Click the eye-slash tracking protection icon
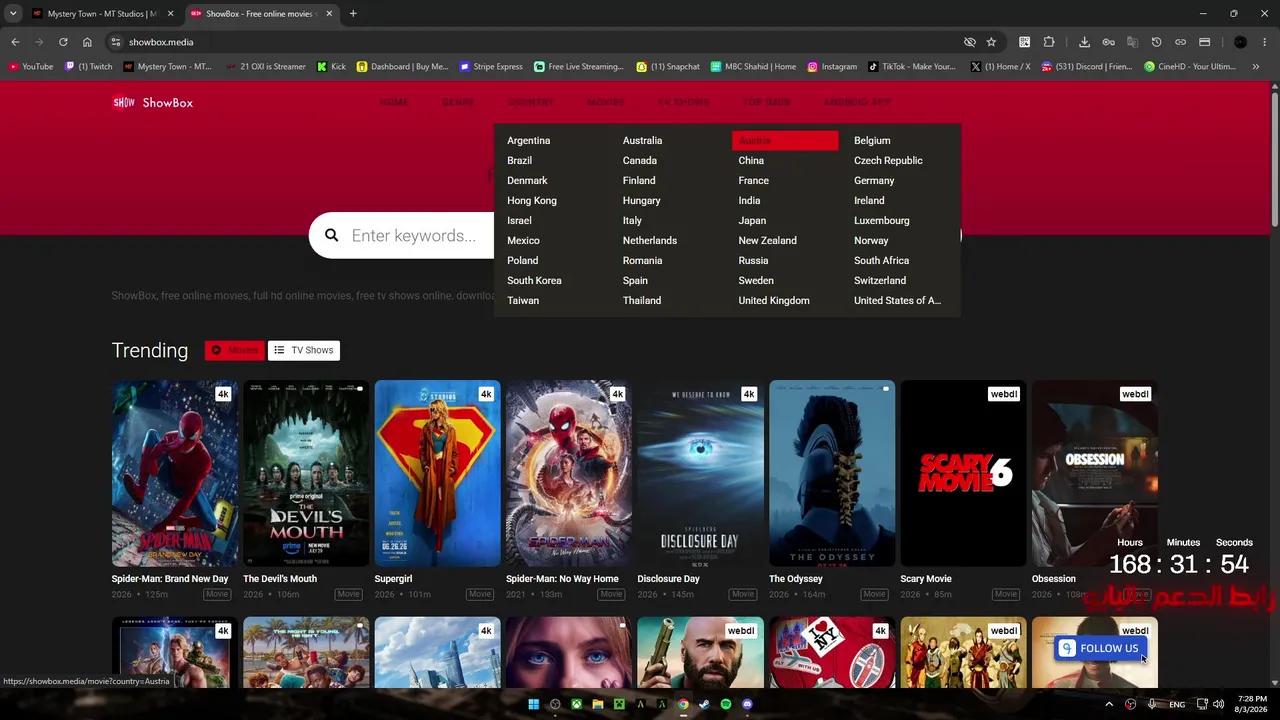Viewport: 1280px width, 720px height. coord(969,42)
